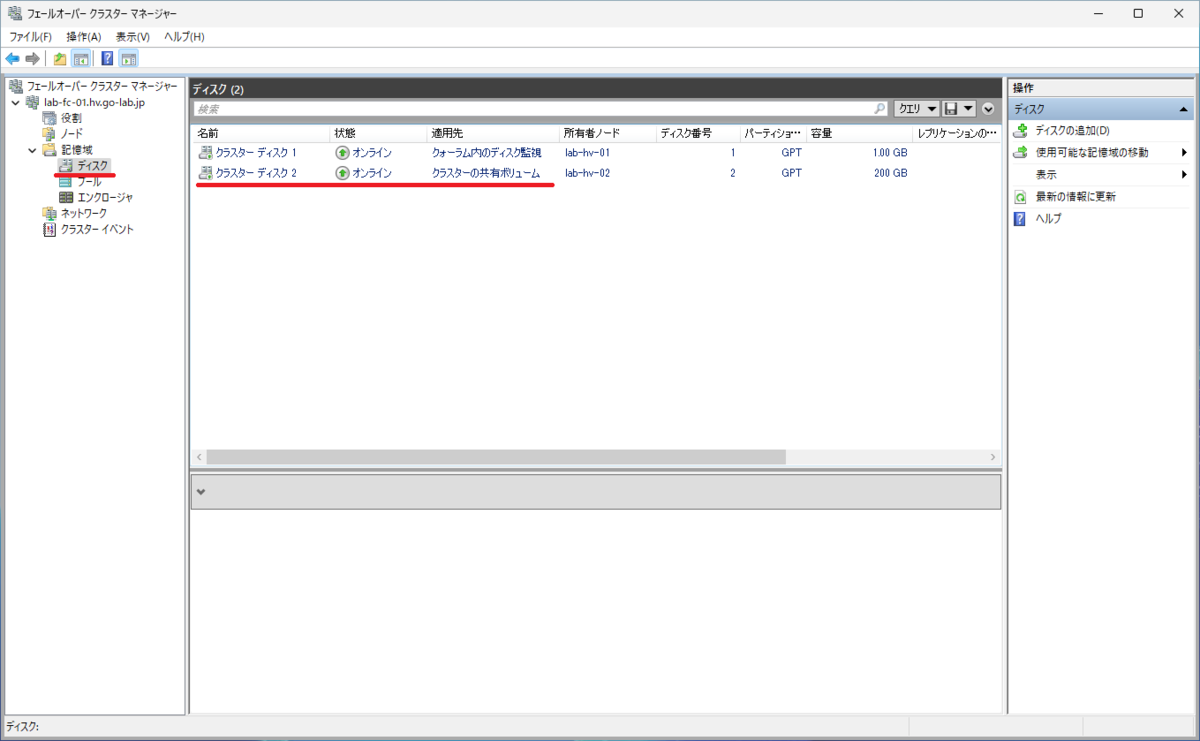The image size is (1200, 741).
Task: Click the パーティショ… column header
Action: click(x=773, y=133)
